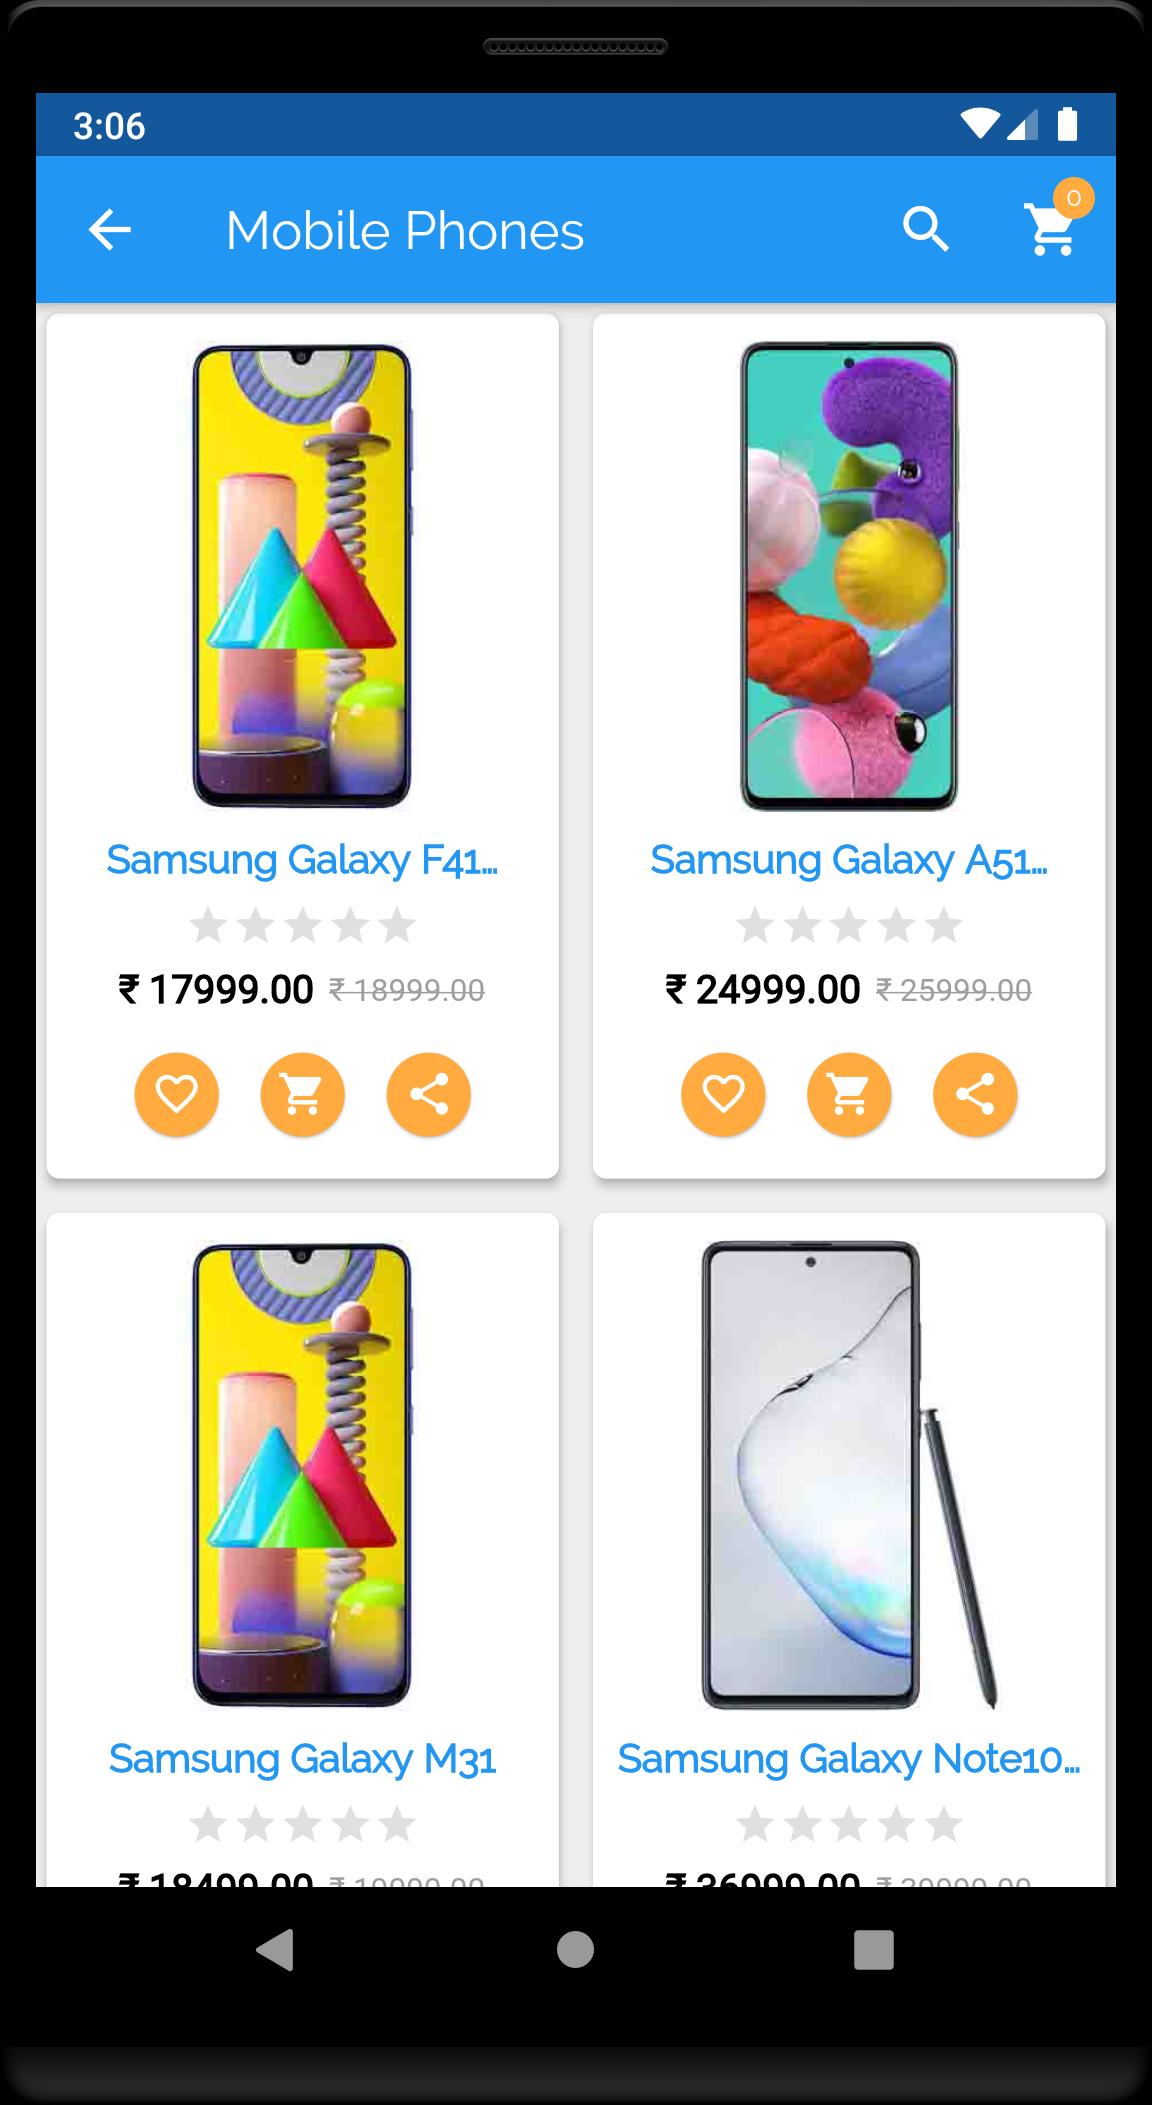
Task: Tap the Android home navigation button
Action: click(x=575, y=1948)
